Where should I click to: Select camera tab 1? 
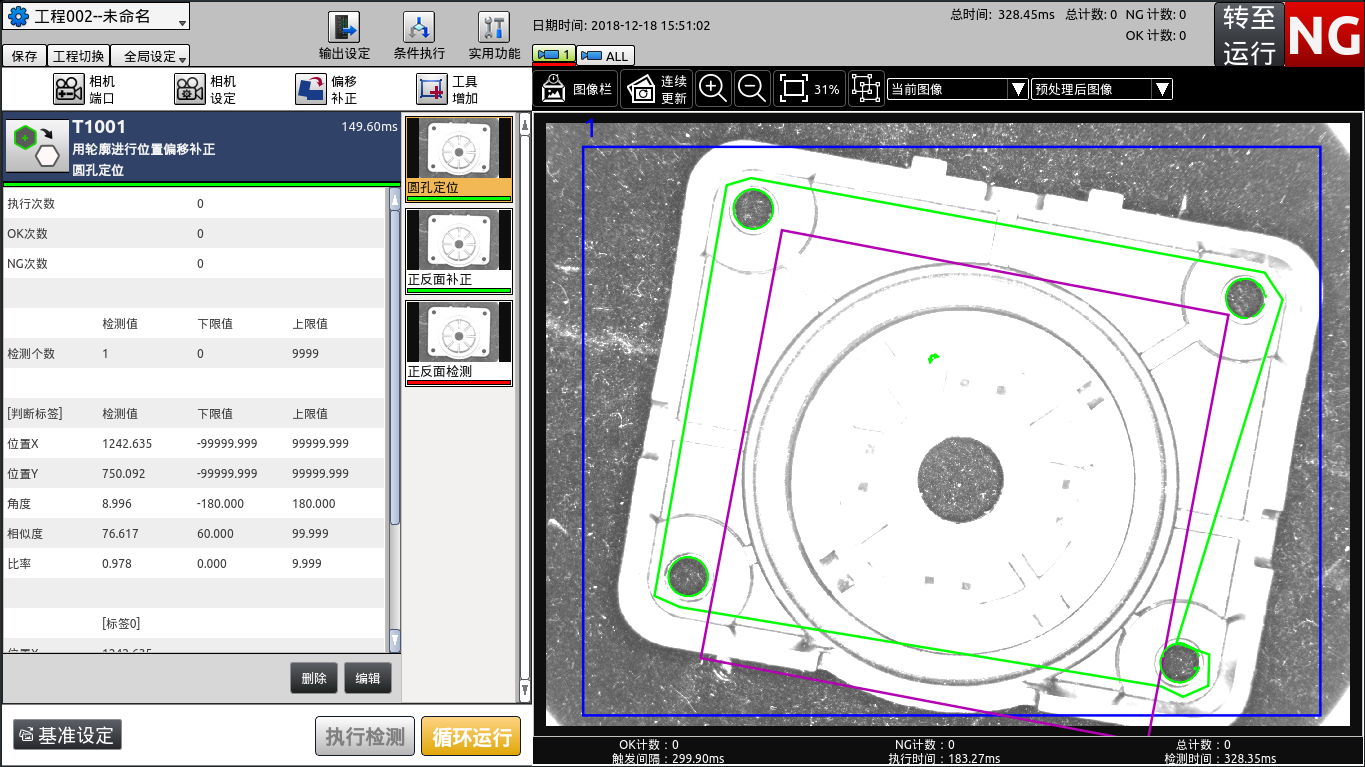click(554, 55)
